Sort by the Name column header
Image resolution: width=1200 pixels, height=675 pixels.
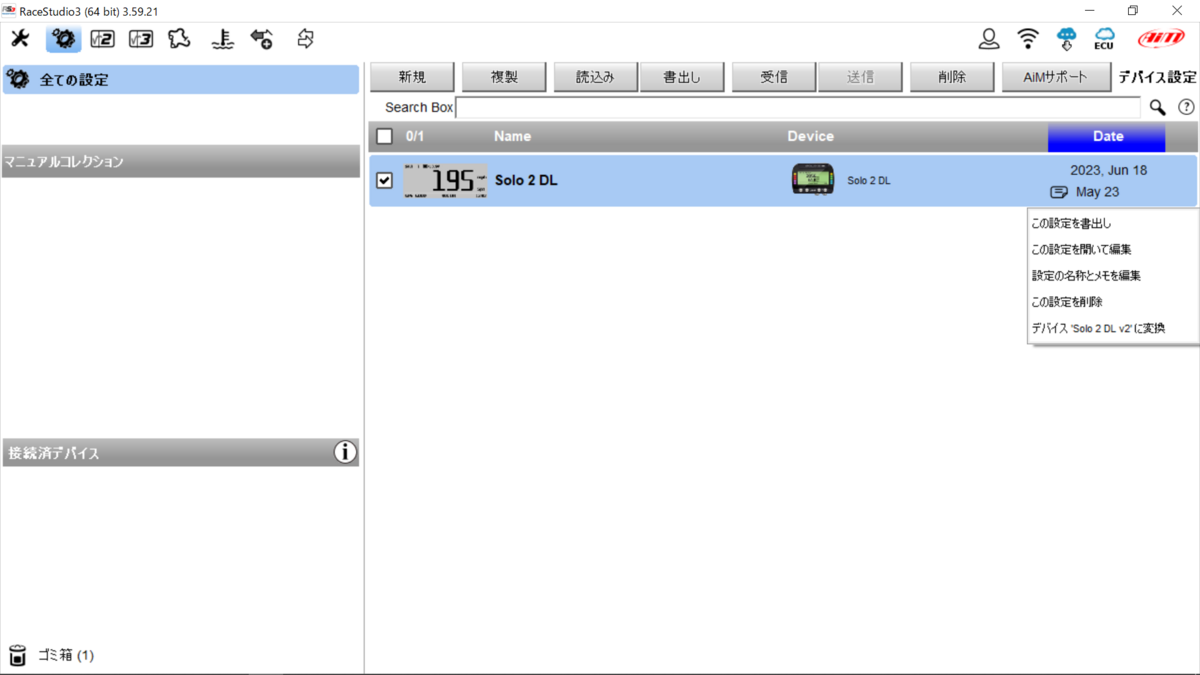click(512, 136)
